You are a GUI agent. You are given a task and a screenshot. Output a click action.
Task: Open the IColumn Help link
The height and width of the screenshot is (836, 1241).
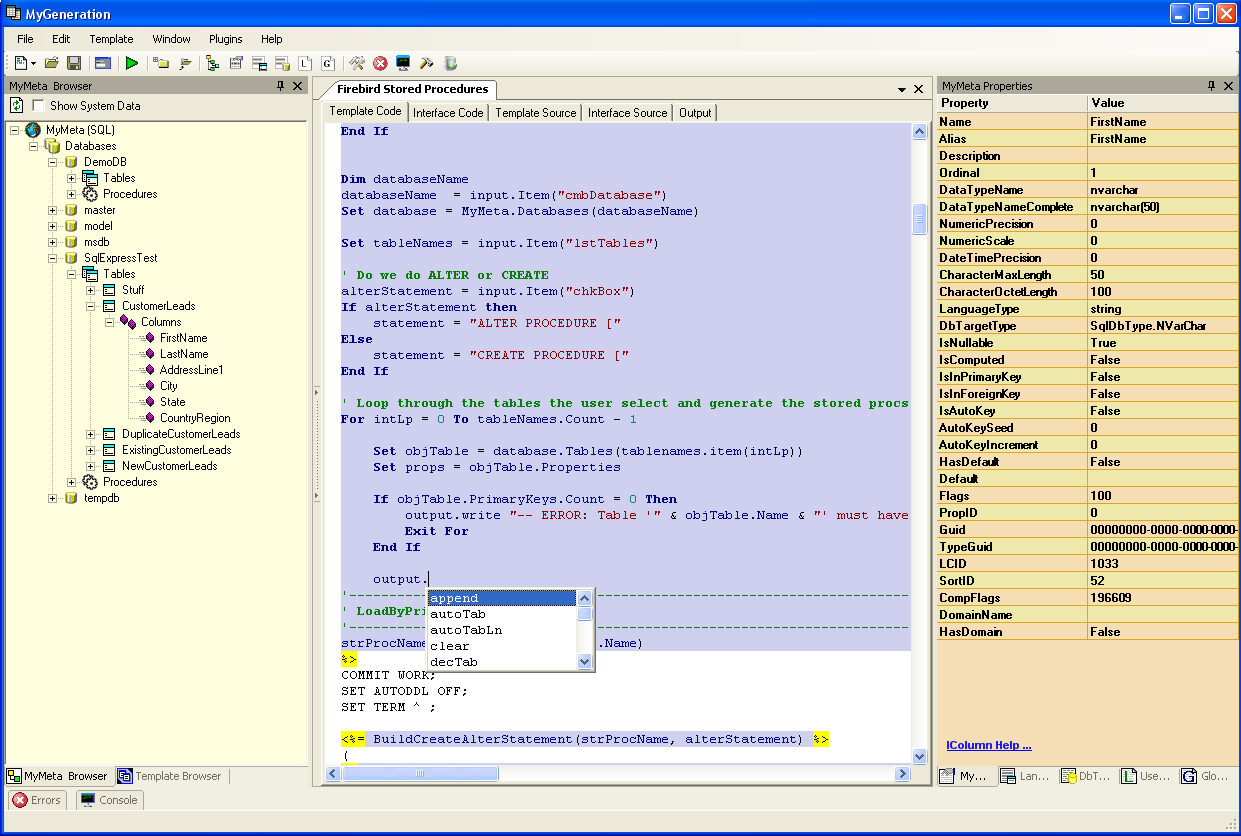coord(988,745)
